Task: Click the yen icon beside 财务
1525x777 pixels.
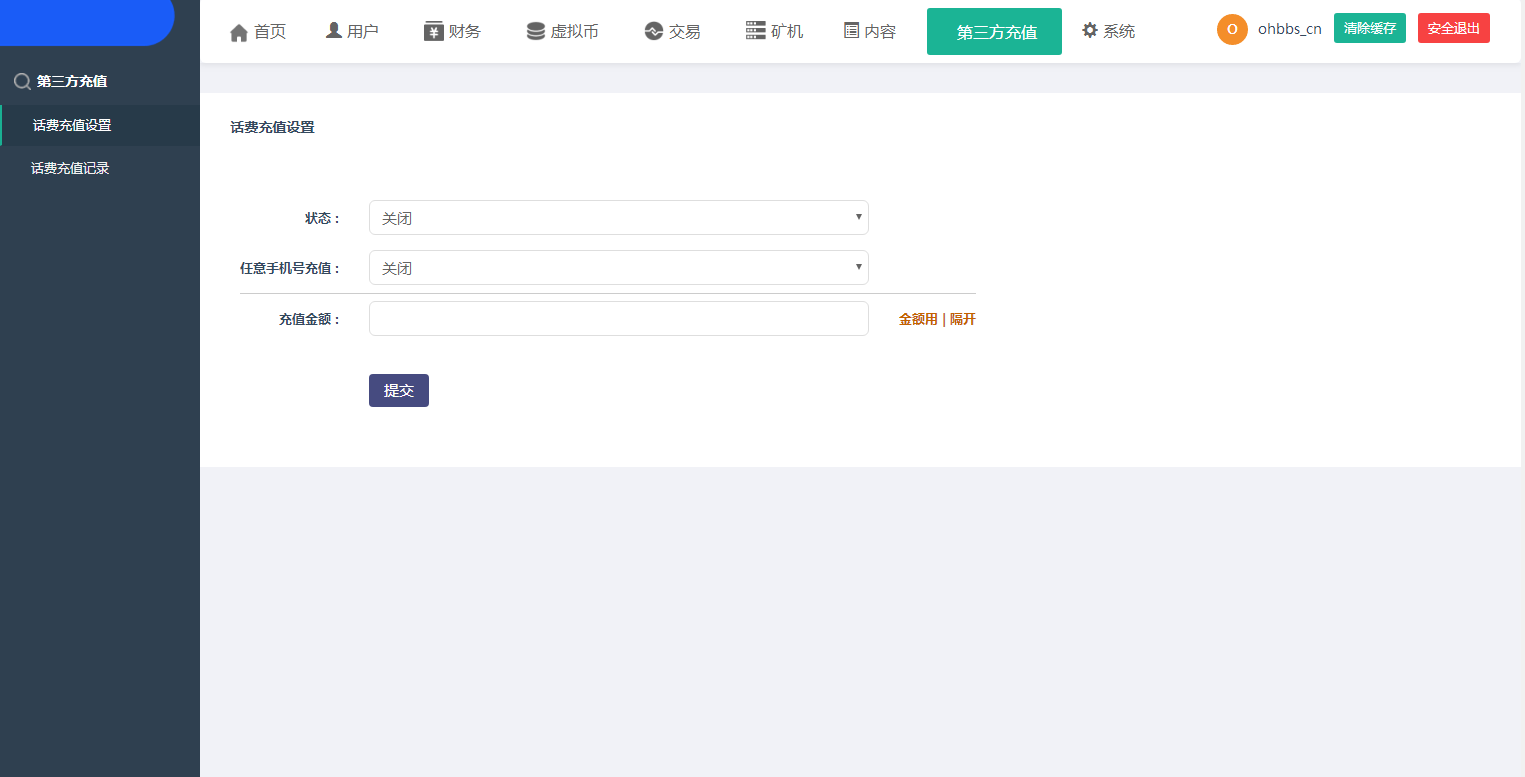Action: pos(433,31)
